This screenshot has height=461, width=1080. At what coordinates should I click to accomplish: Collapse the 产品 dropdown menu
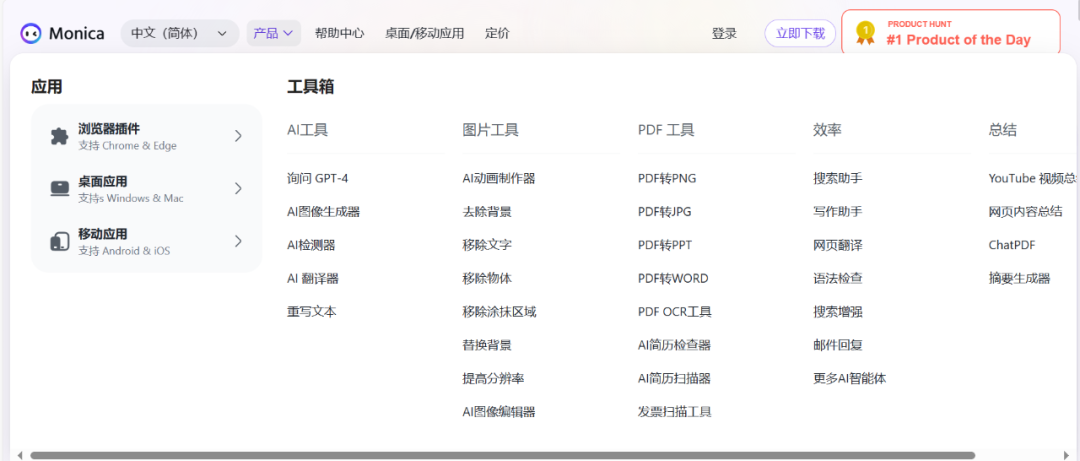(x=273, y=33)
